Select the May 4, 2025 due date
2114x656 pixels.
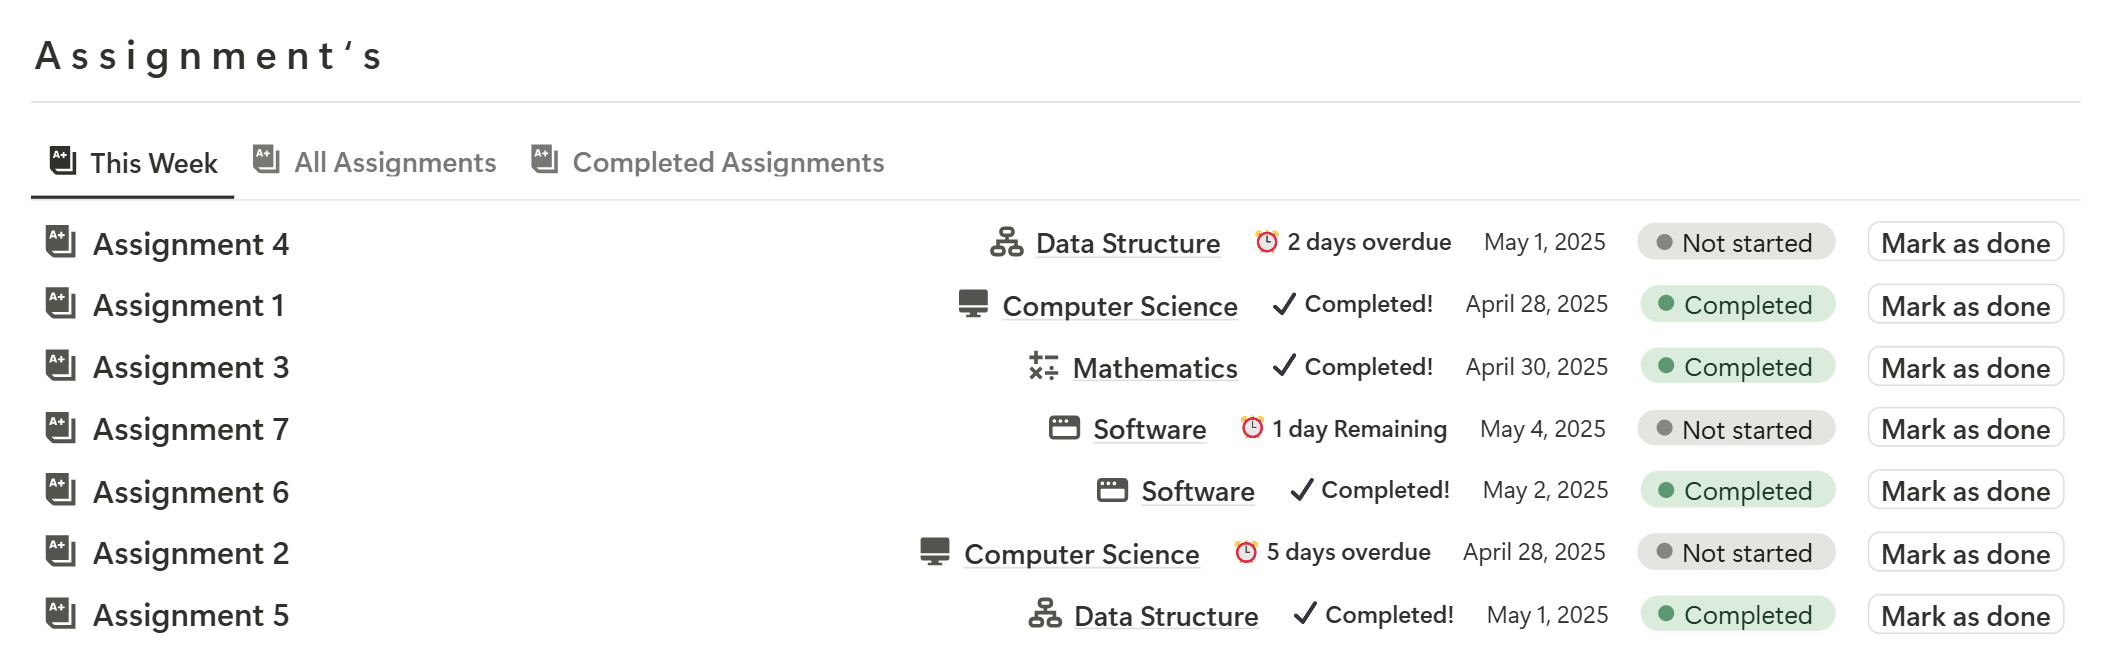pos(1543,428)
